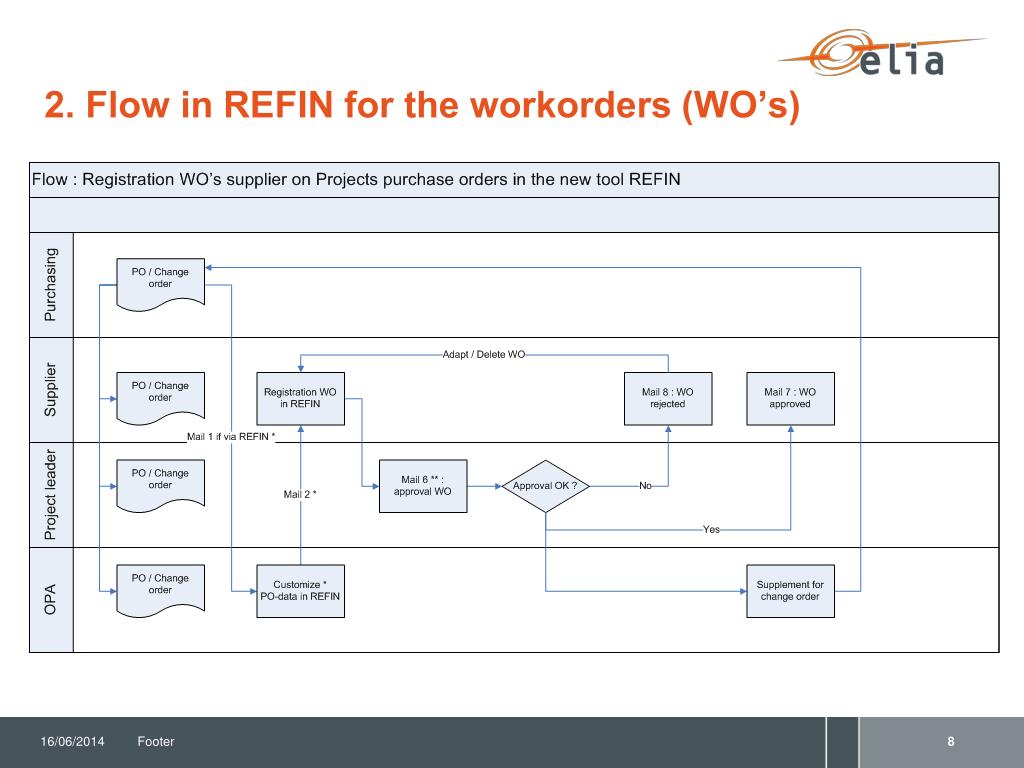Click the 'Mail 1 if via REFIN *' label
1024x768 pixels.
pos(231,436)
